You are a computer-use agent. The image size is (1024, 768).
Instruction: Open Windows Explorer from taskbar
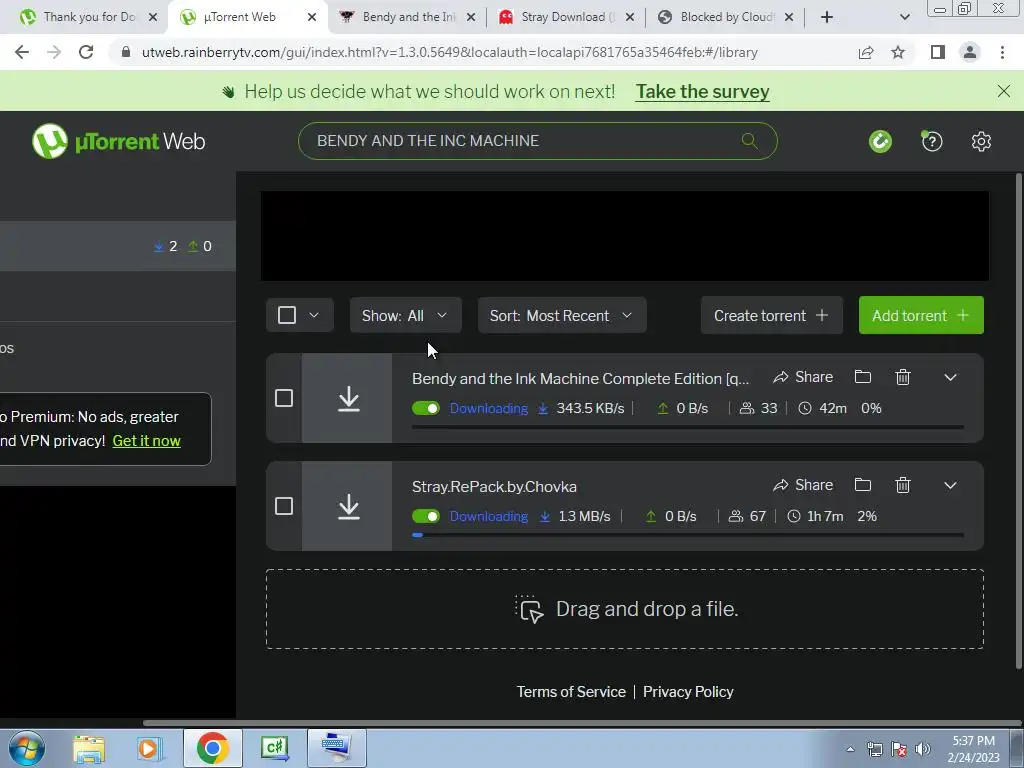point(89,748)
